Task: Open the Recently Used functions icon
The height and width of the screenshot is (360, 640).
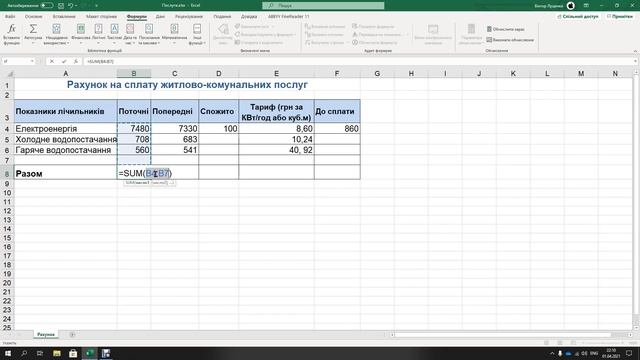Action: [56, 29]
